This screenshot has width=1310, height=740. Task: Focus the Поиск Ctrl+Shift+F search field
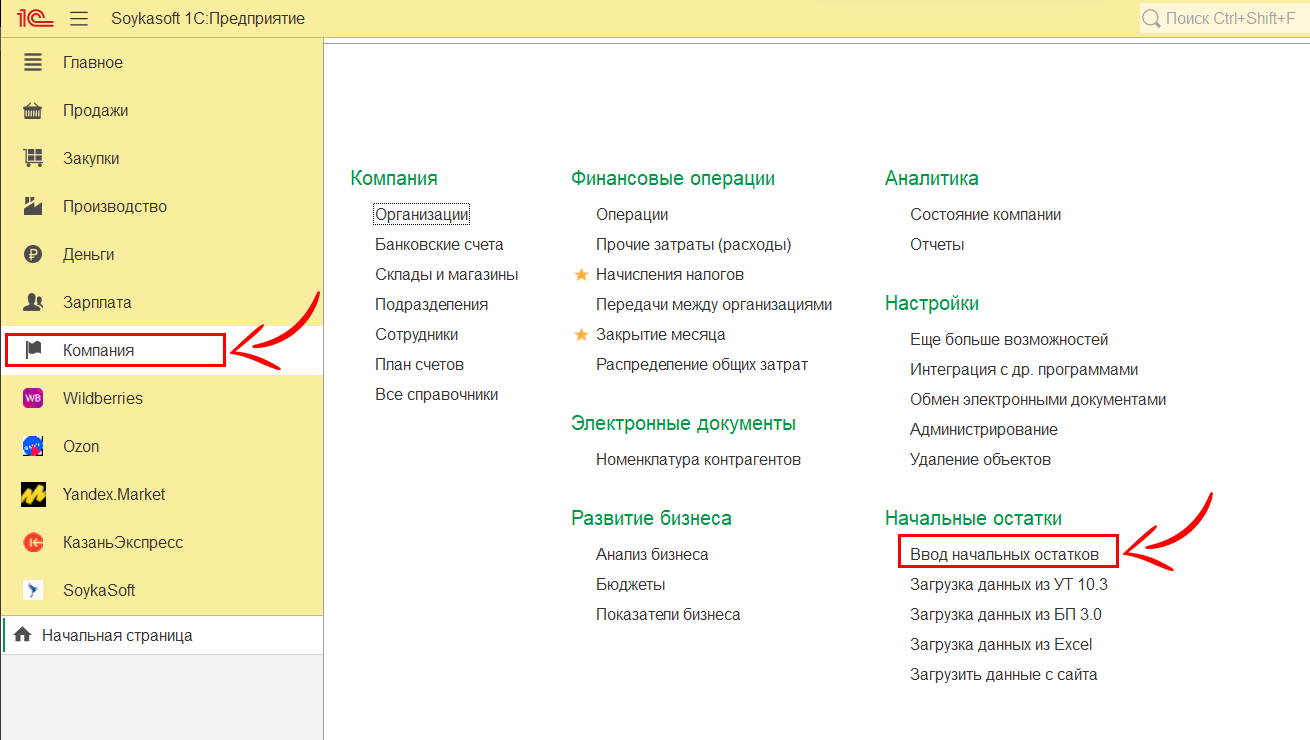[x=1225, y=18]
